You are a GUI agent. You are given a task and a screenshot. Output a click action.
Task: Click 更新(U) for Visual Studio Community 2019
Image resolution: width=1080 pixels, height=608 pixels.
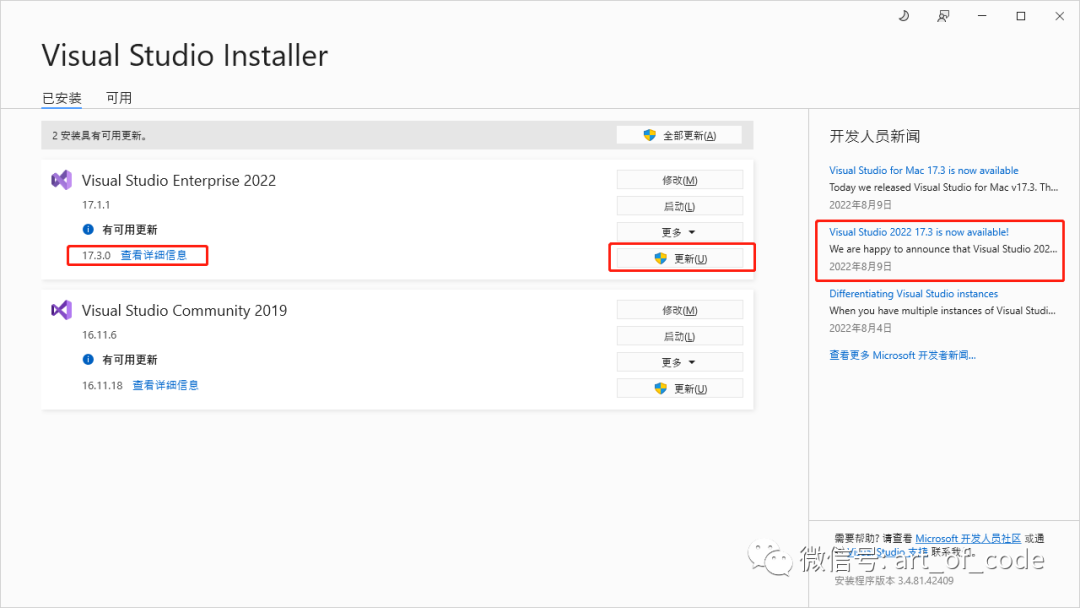680,388
